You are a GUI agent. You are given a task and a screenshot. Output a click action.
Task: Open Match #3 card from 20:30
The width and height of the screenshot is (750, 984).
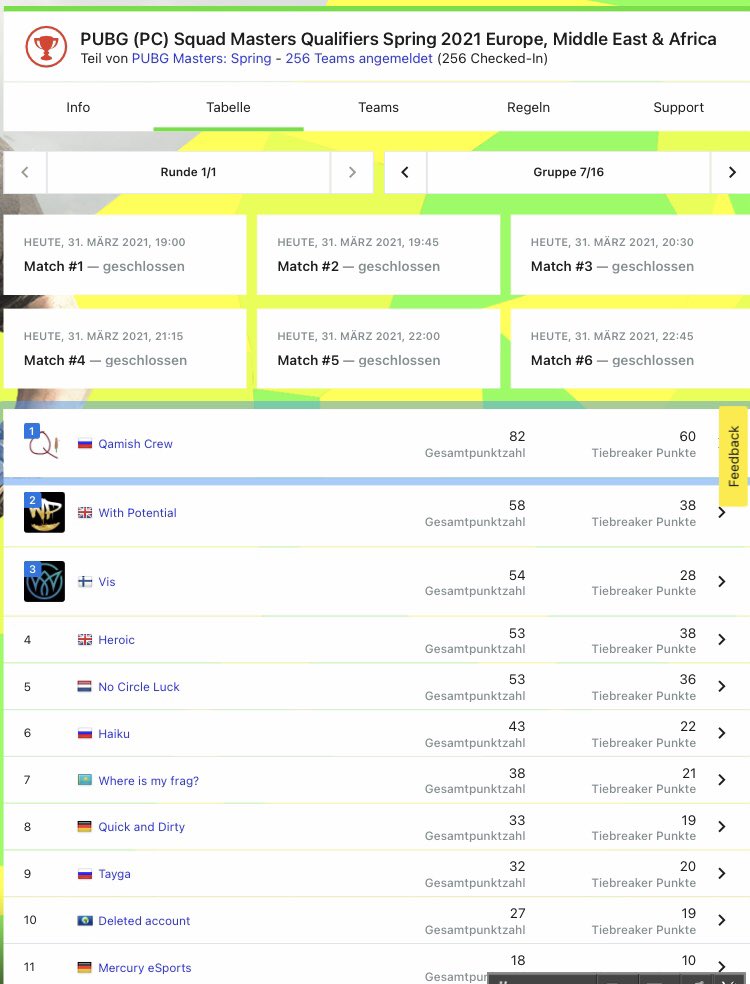tap(630, 255)
